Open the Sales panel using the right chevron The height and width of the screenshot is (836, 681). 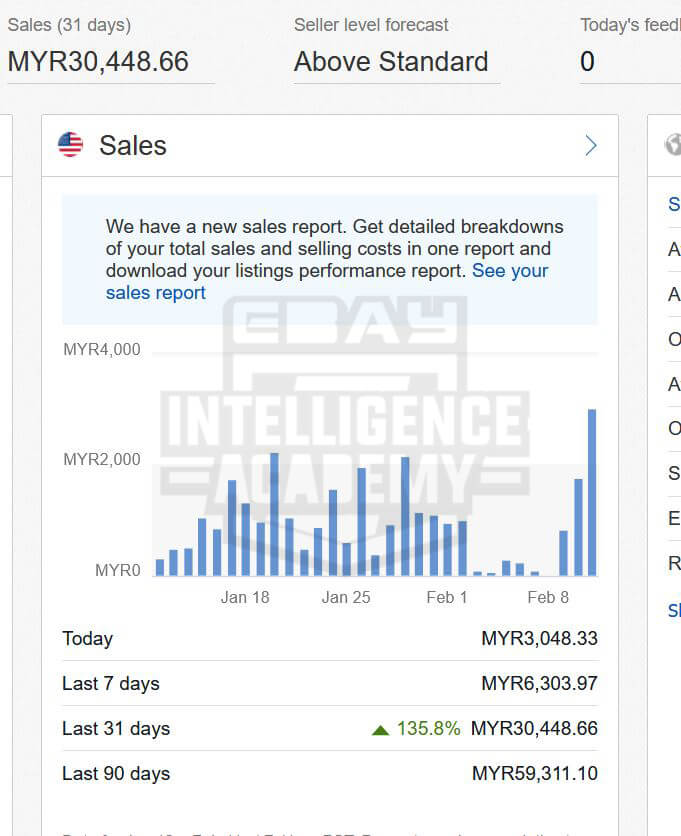click(x=590, y=146)
